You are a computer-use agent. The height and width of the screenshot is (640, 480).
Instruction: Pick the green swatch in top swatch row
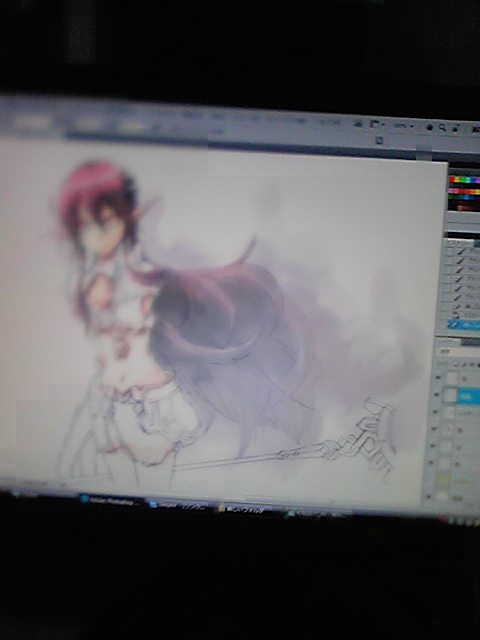point(462,179)
